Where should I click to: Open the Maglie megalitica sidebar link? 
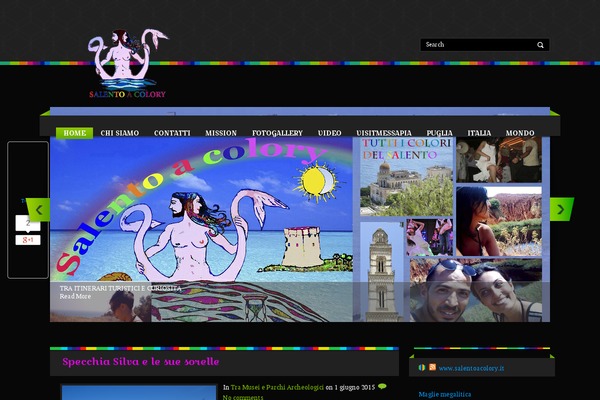pyautogui.click(x=445, y=394)
